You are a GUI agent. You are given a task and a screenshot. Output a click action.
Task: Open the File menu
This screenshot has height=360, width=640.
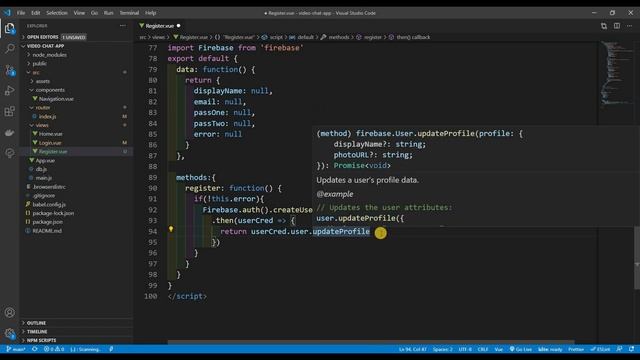click(21, 13)
